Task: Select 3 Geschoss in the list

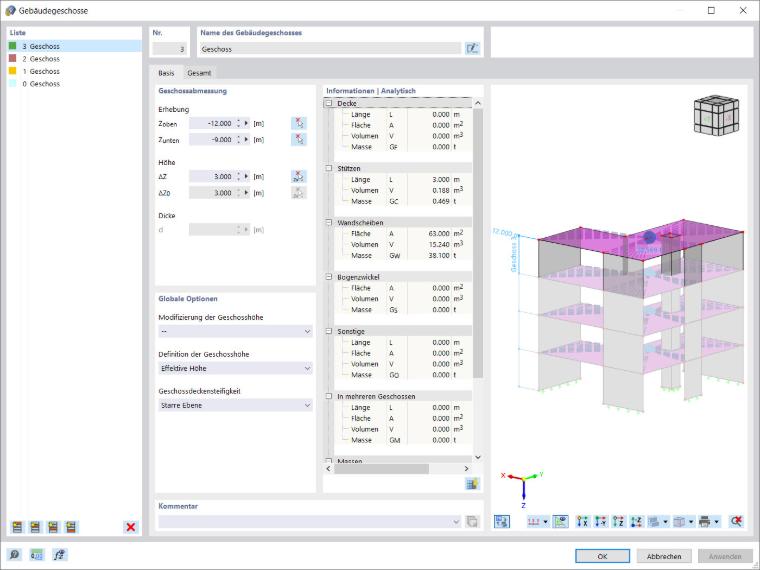Action: (x=74, y=46)
